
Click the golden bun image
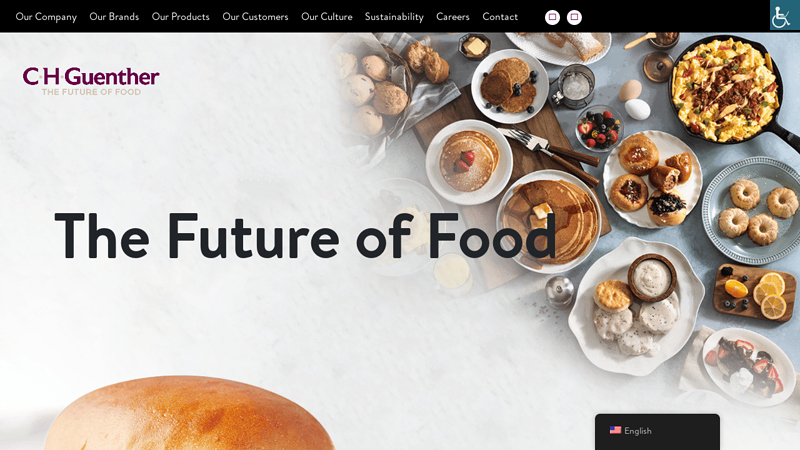[x=189, y=413]
